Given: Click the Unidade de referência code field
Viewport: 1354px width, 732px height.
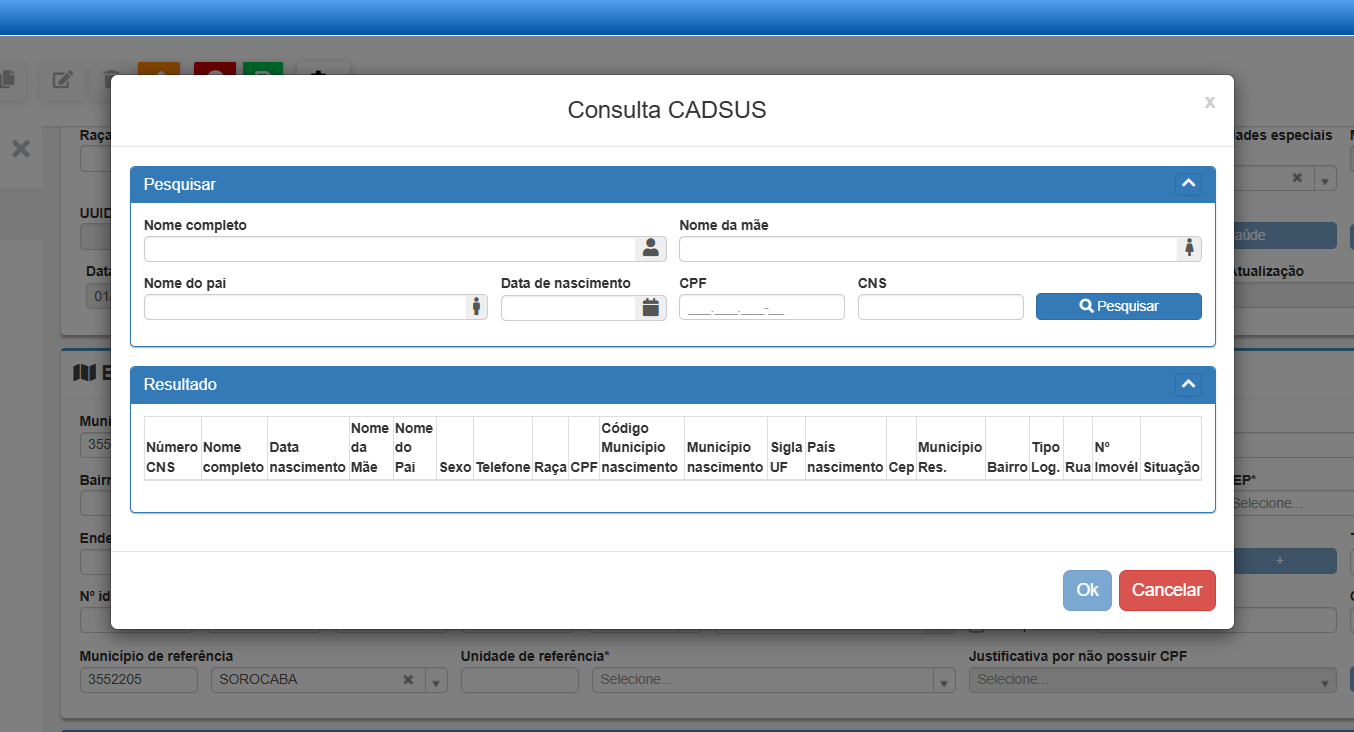Looking at the screenshot, I should [x=520, y=680].
